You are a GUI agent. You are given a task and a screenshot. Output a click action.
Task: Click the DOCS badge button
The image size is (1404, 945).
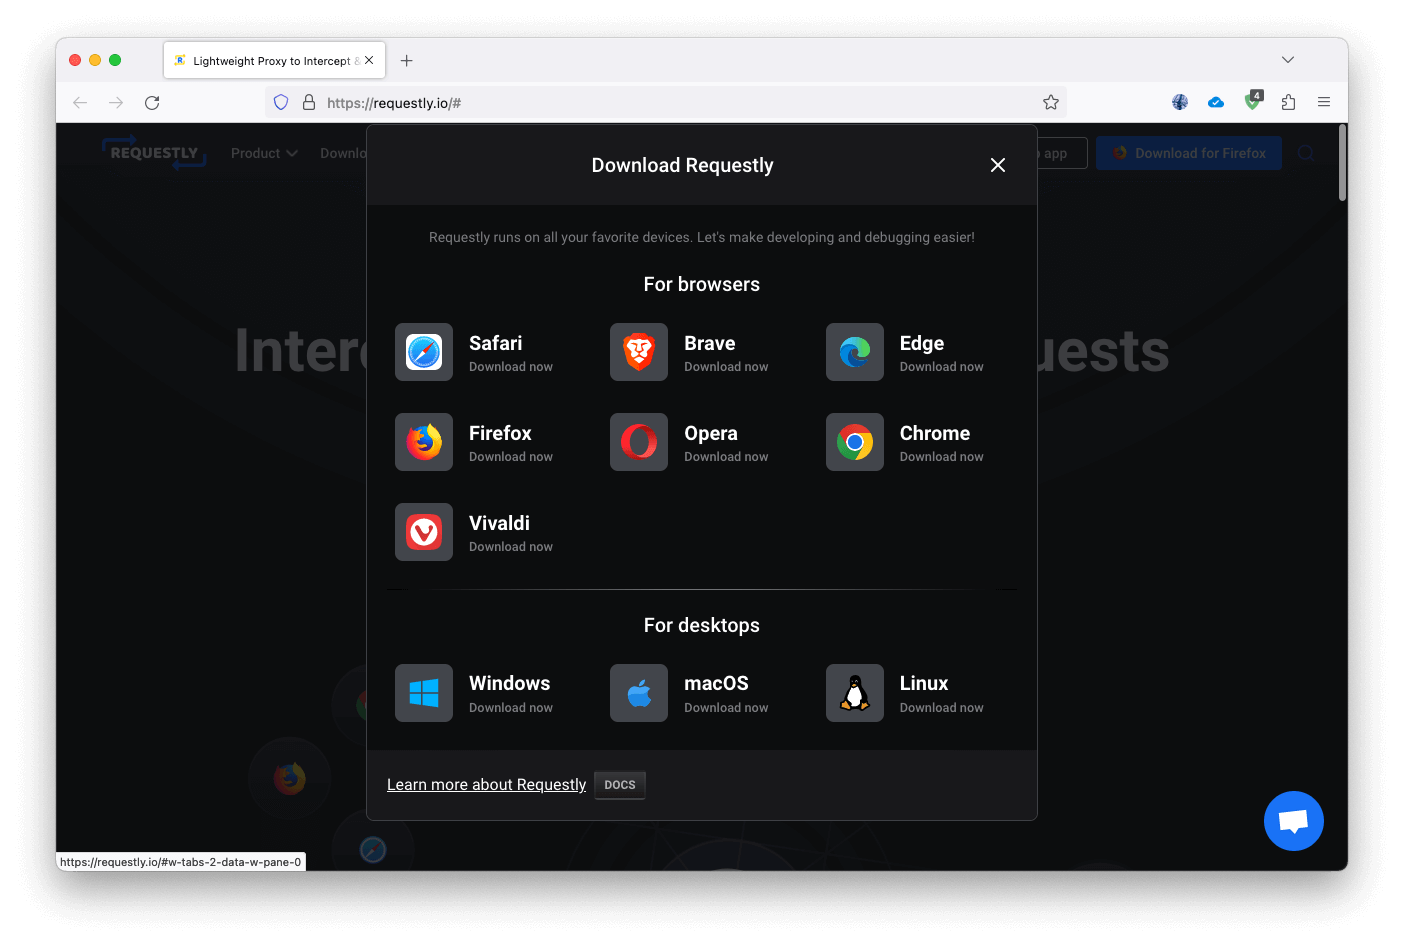[620, 785]
